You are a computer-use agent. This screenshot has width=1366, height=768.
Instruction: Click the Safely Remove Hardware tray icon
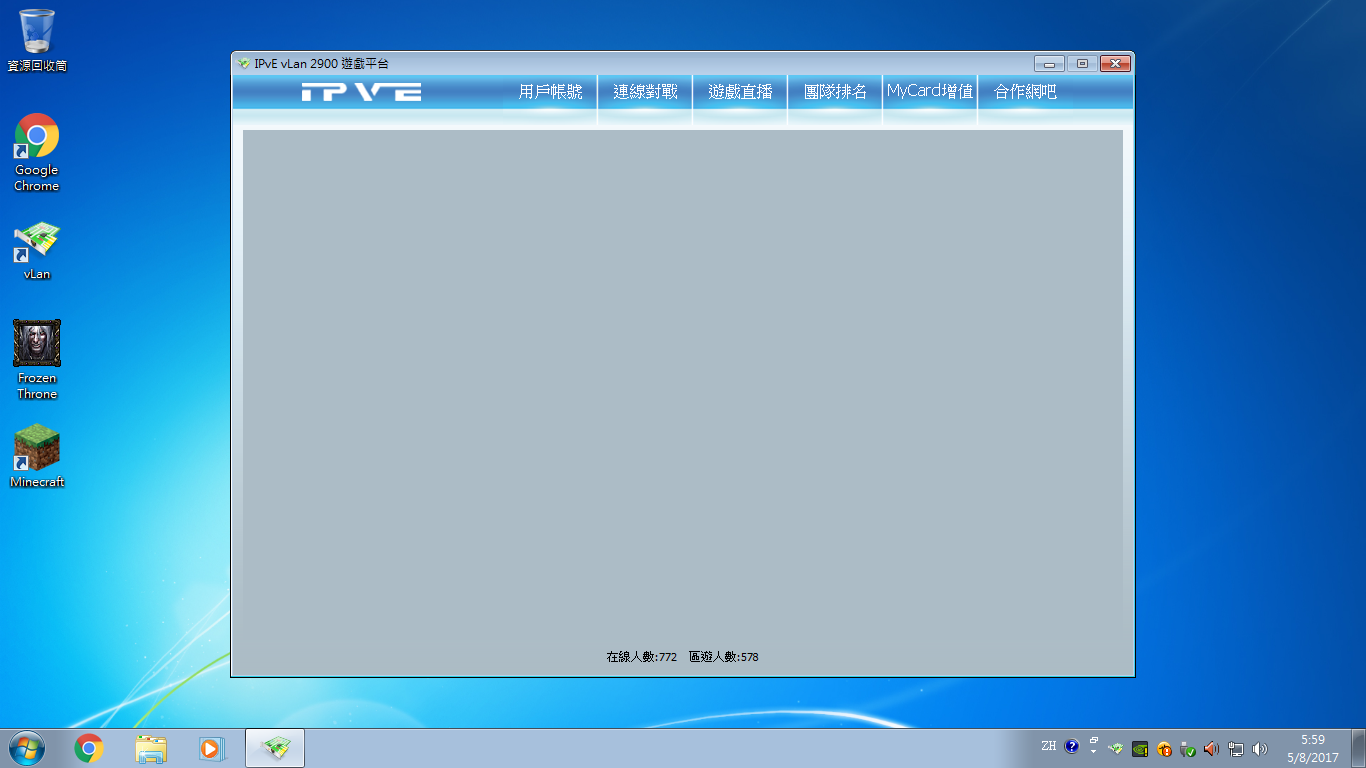[1188, 748]
